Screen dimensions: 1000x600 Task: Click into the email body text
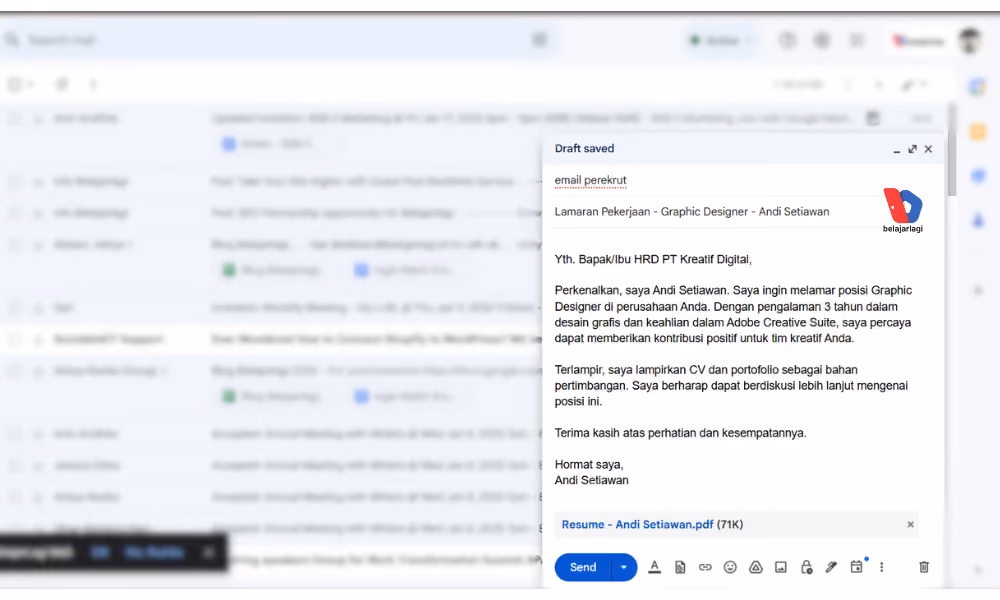[733, 370]
